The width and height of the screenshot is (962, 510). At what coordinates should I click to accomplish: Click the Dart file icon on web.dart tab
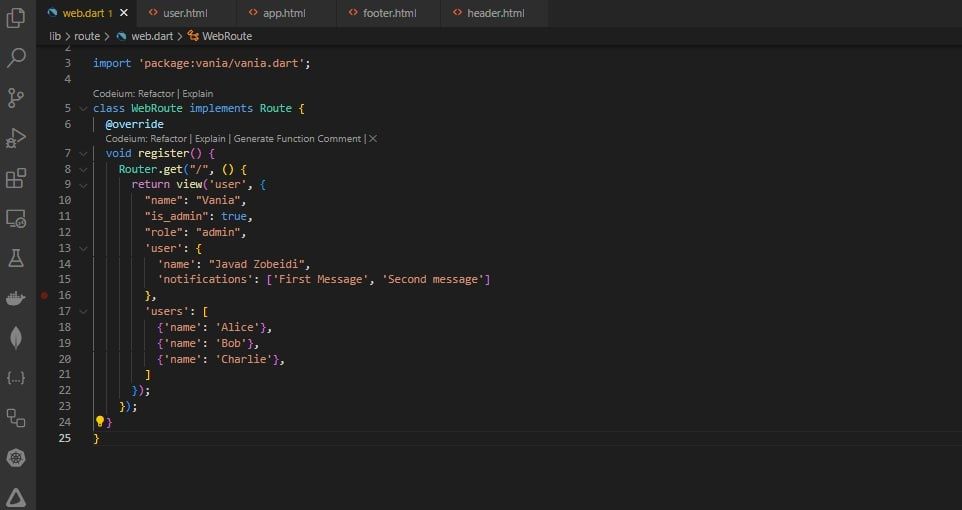pos(53,12)
